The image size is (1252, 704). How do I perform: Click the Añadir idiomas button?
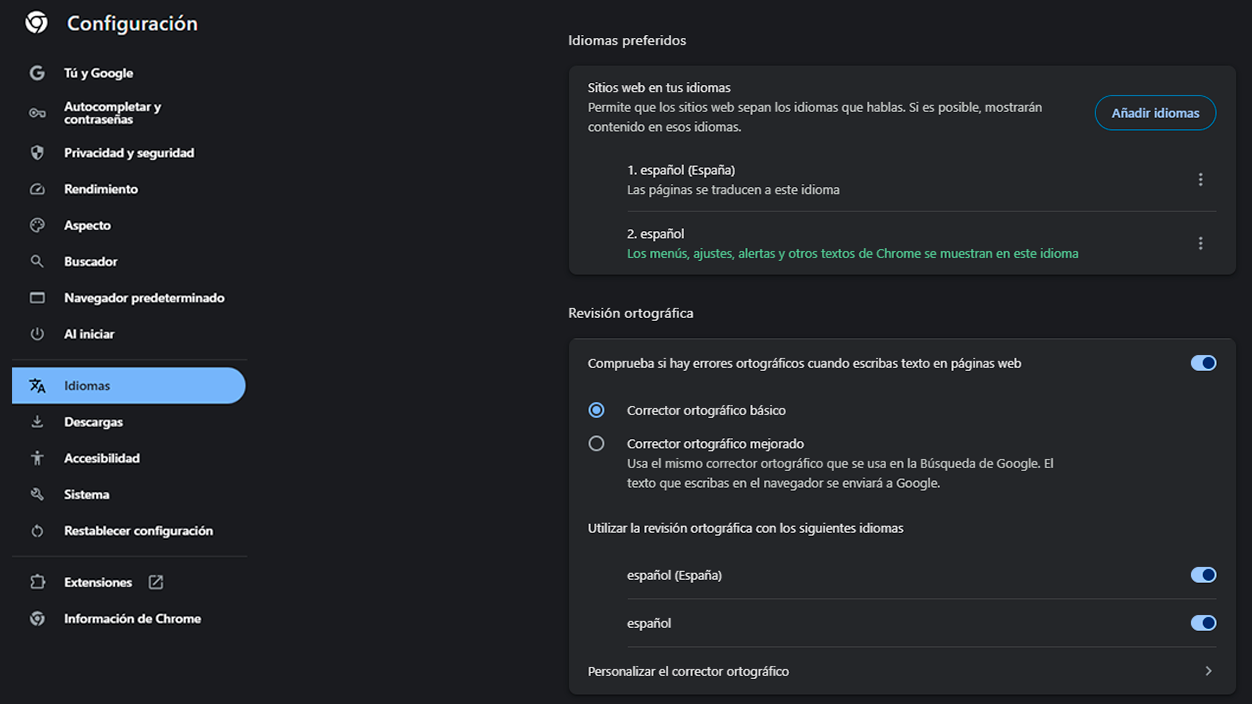pos(1155,112)
